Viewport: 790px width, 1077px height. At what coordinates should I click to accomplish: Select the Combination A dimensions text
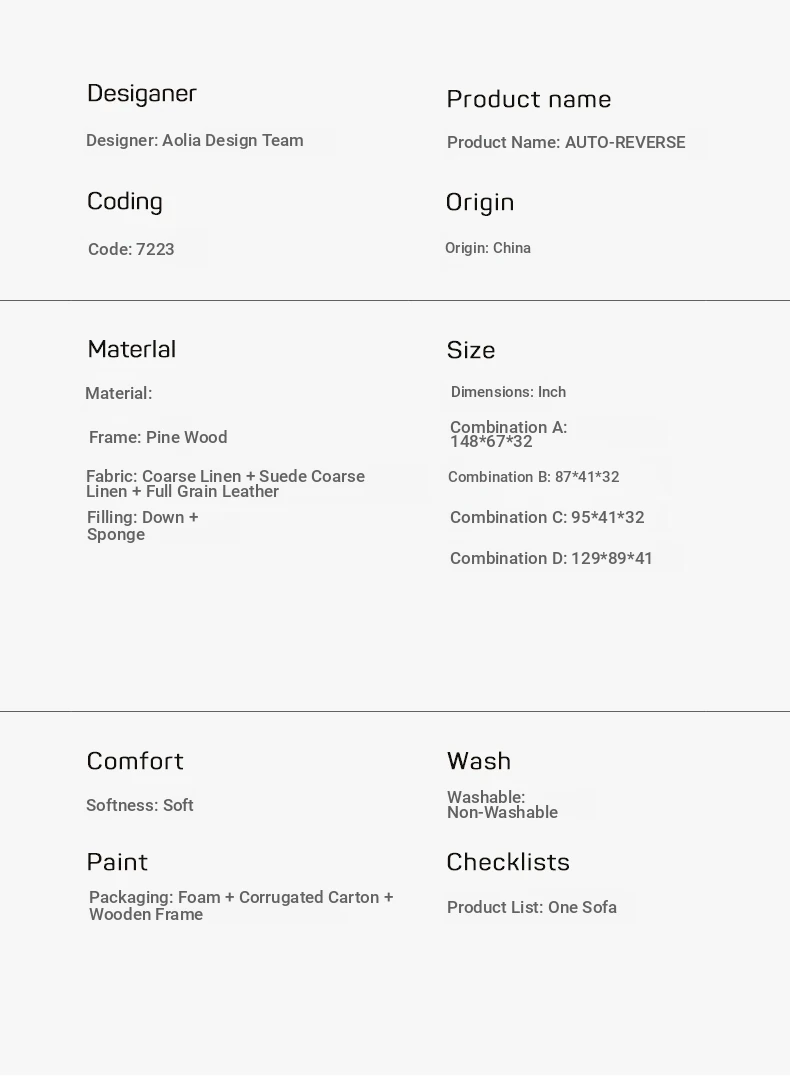coord(508,434)
